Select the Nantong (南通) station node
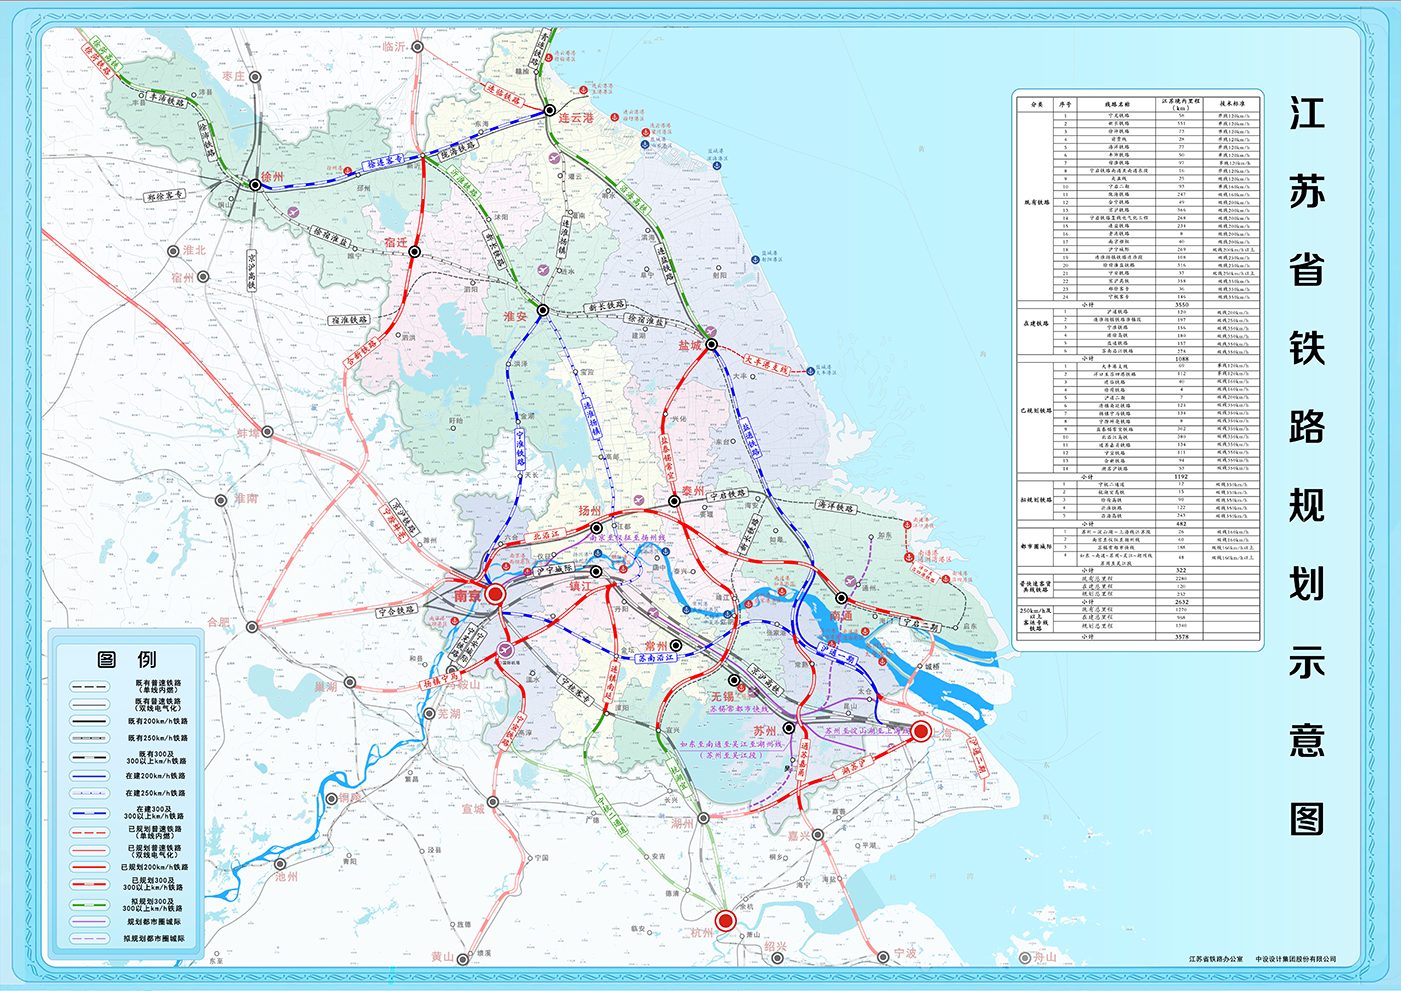 [x=842, y=598]
